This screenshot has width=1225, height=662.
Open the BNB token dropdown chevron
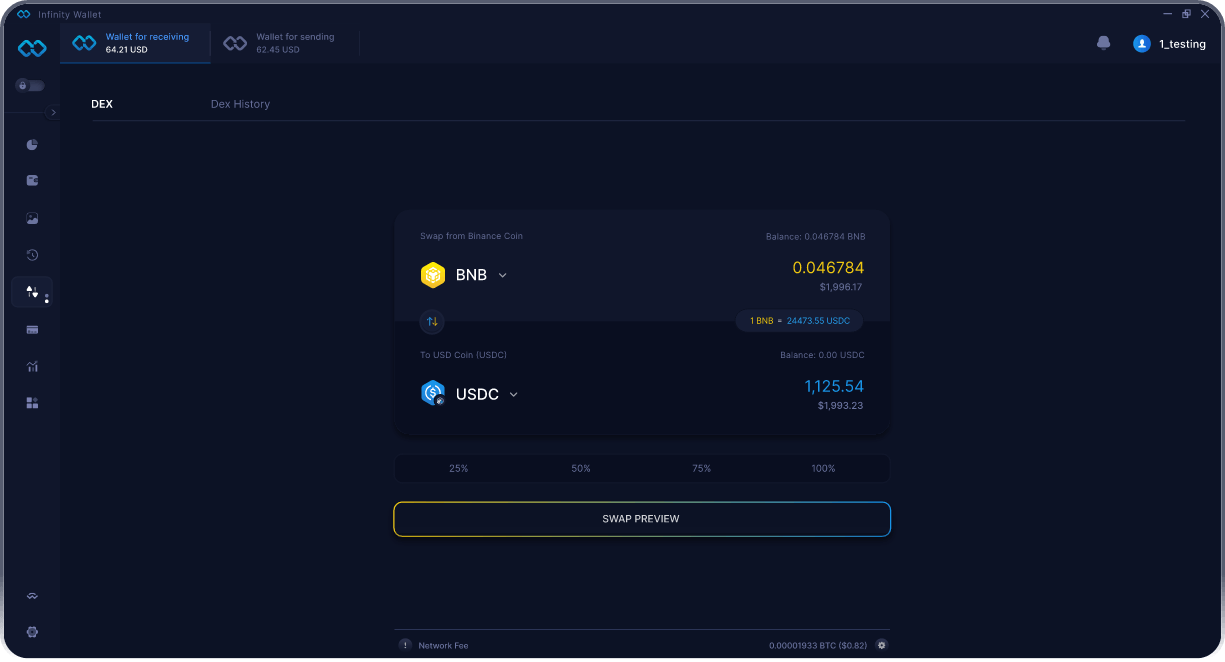pos(503,275)
